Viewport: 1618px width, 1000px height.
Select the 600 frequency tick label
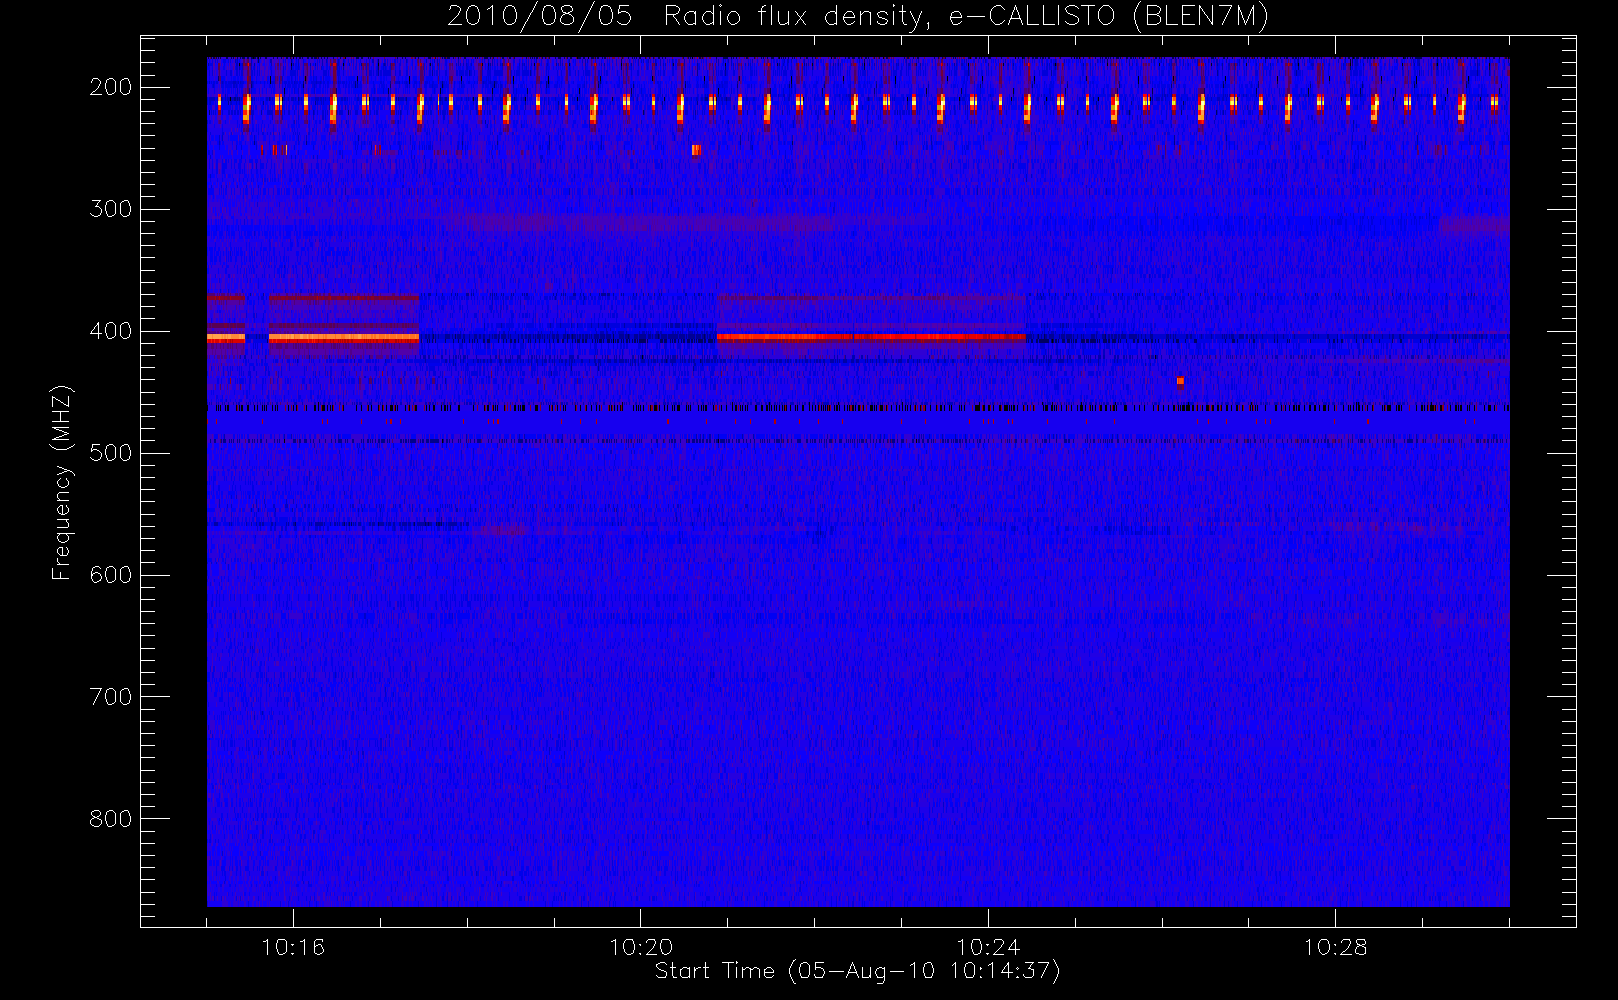[111, 575]
